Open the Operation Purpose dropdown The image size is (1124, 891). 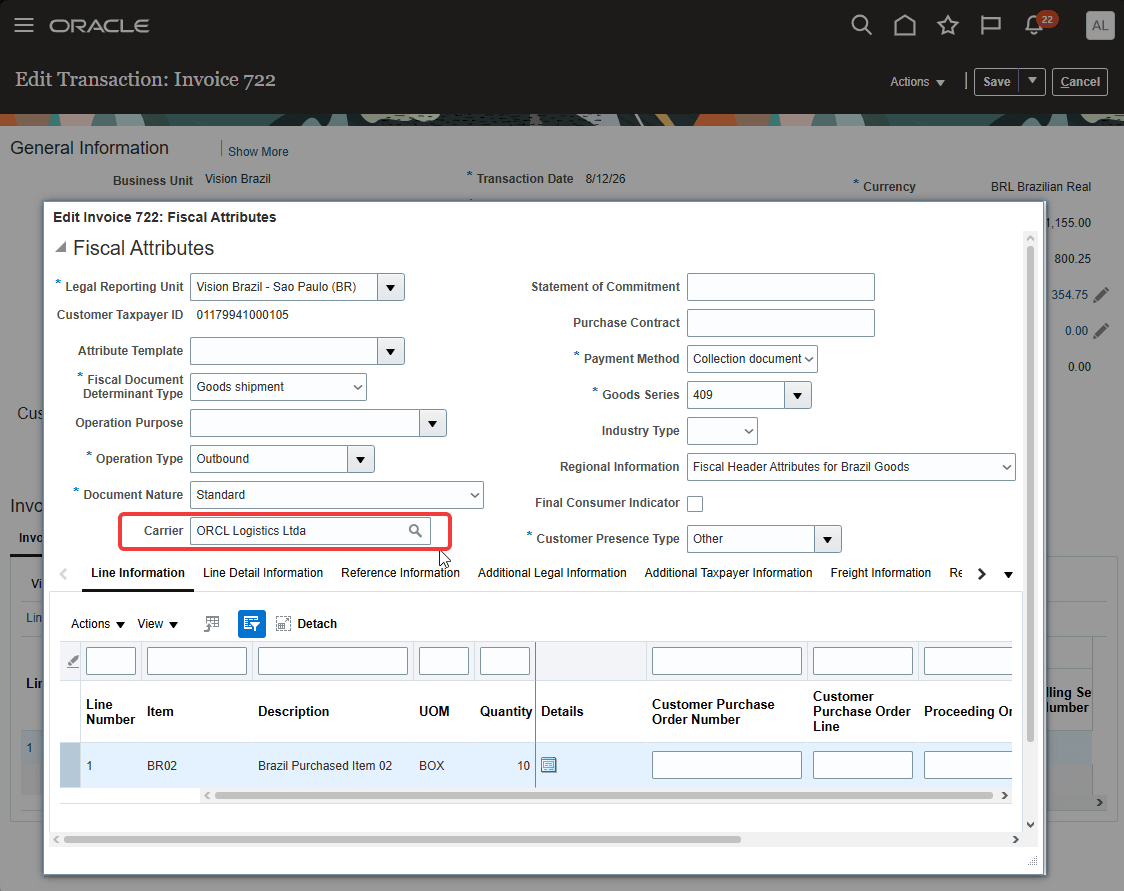click(432, 423)
